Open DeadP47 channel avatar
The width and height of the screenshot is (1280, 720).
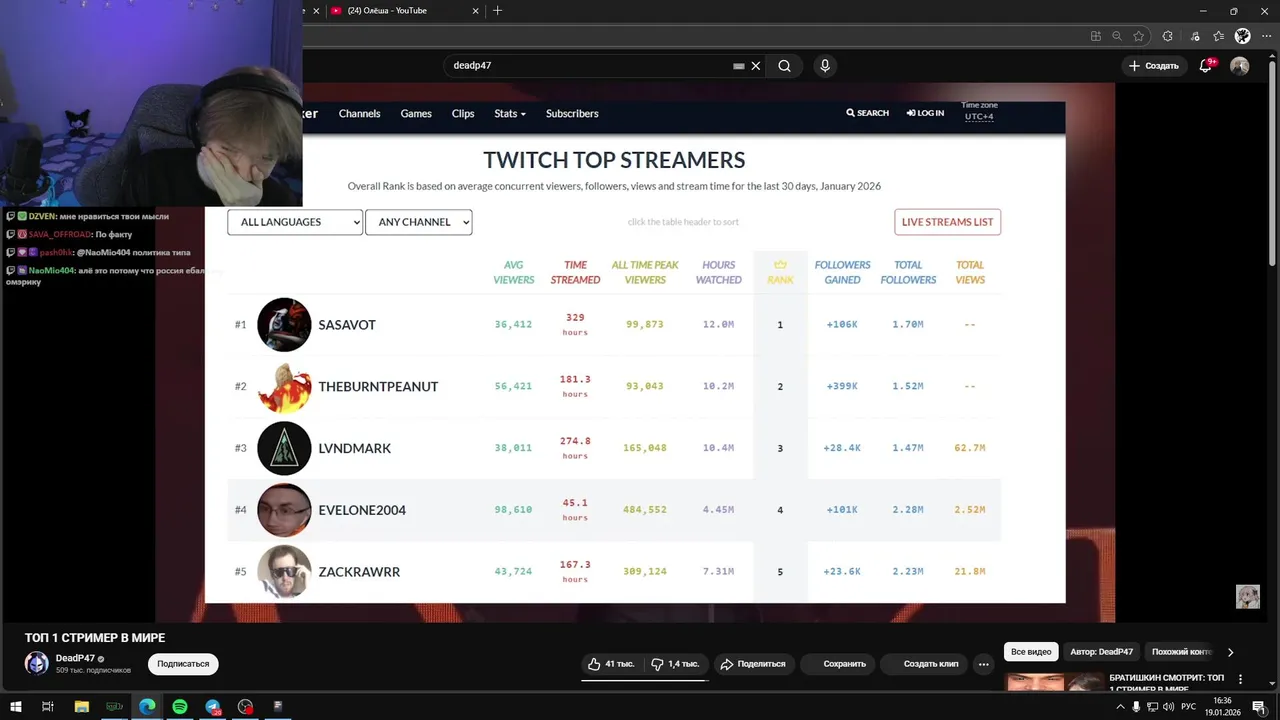pos(36,664)
